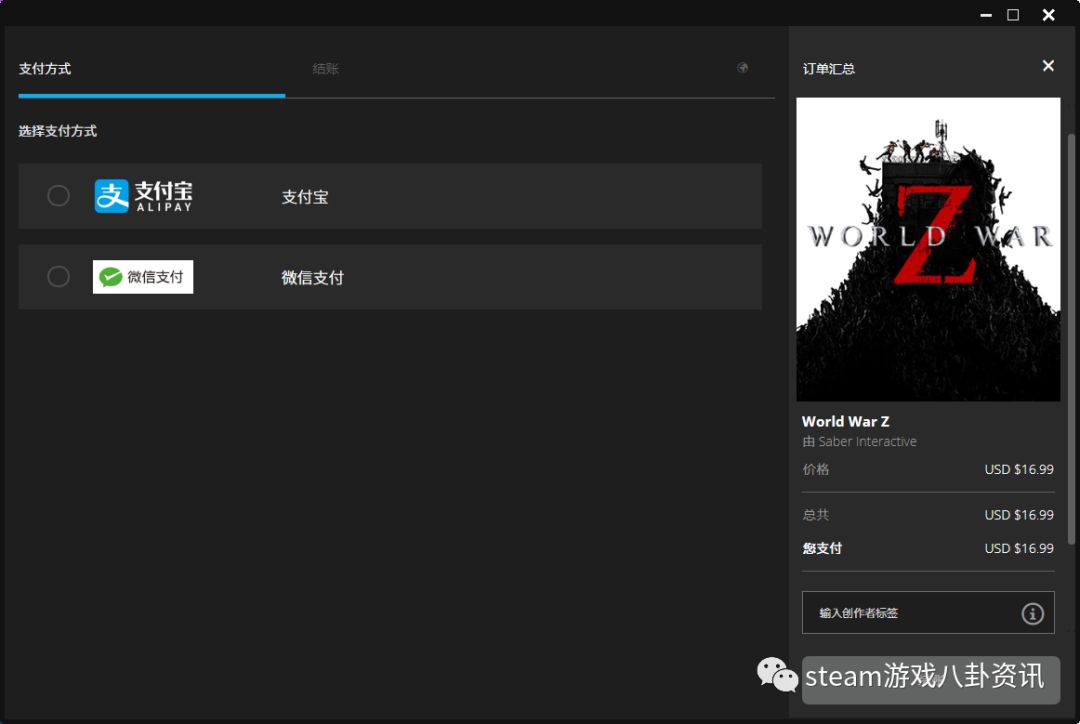
Task: Open the globe language icon
Action: pyautogui.click(x=742, y=68)
